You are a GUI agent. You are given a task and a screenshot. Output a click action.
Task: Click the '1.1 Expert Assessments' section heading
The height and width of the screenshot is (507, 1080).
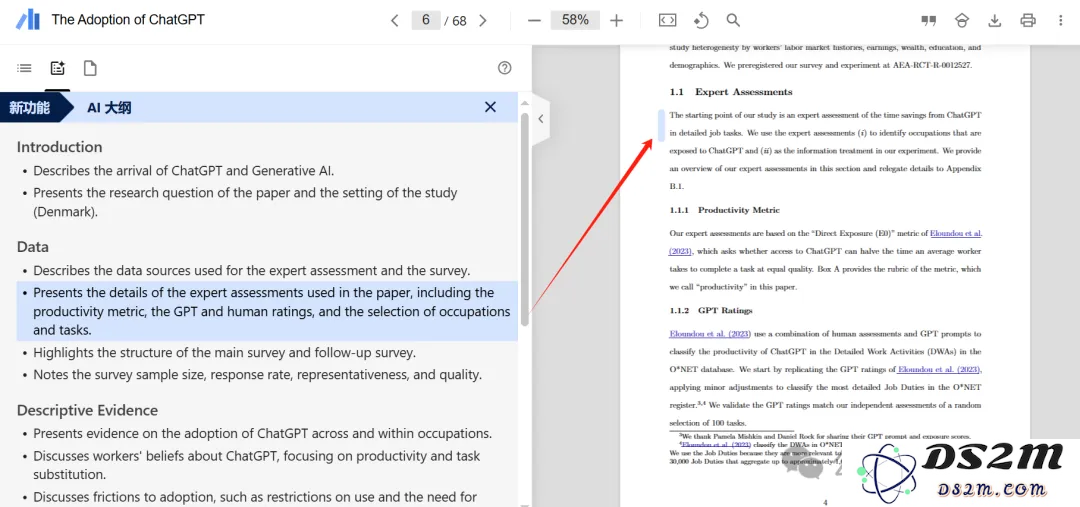[x=731, y=92]
